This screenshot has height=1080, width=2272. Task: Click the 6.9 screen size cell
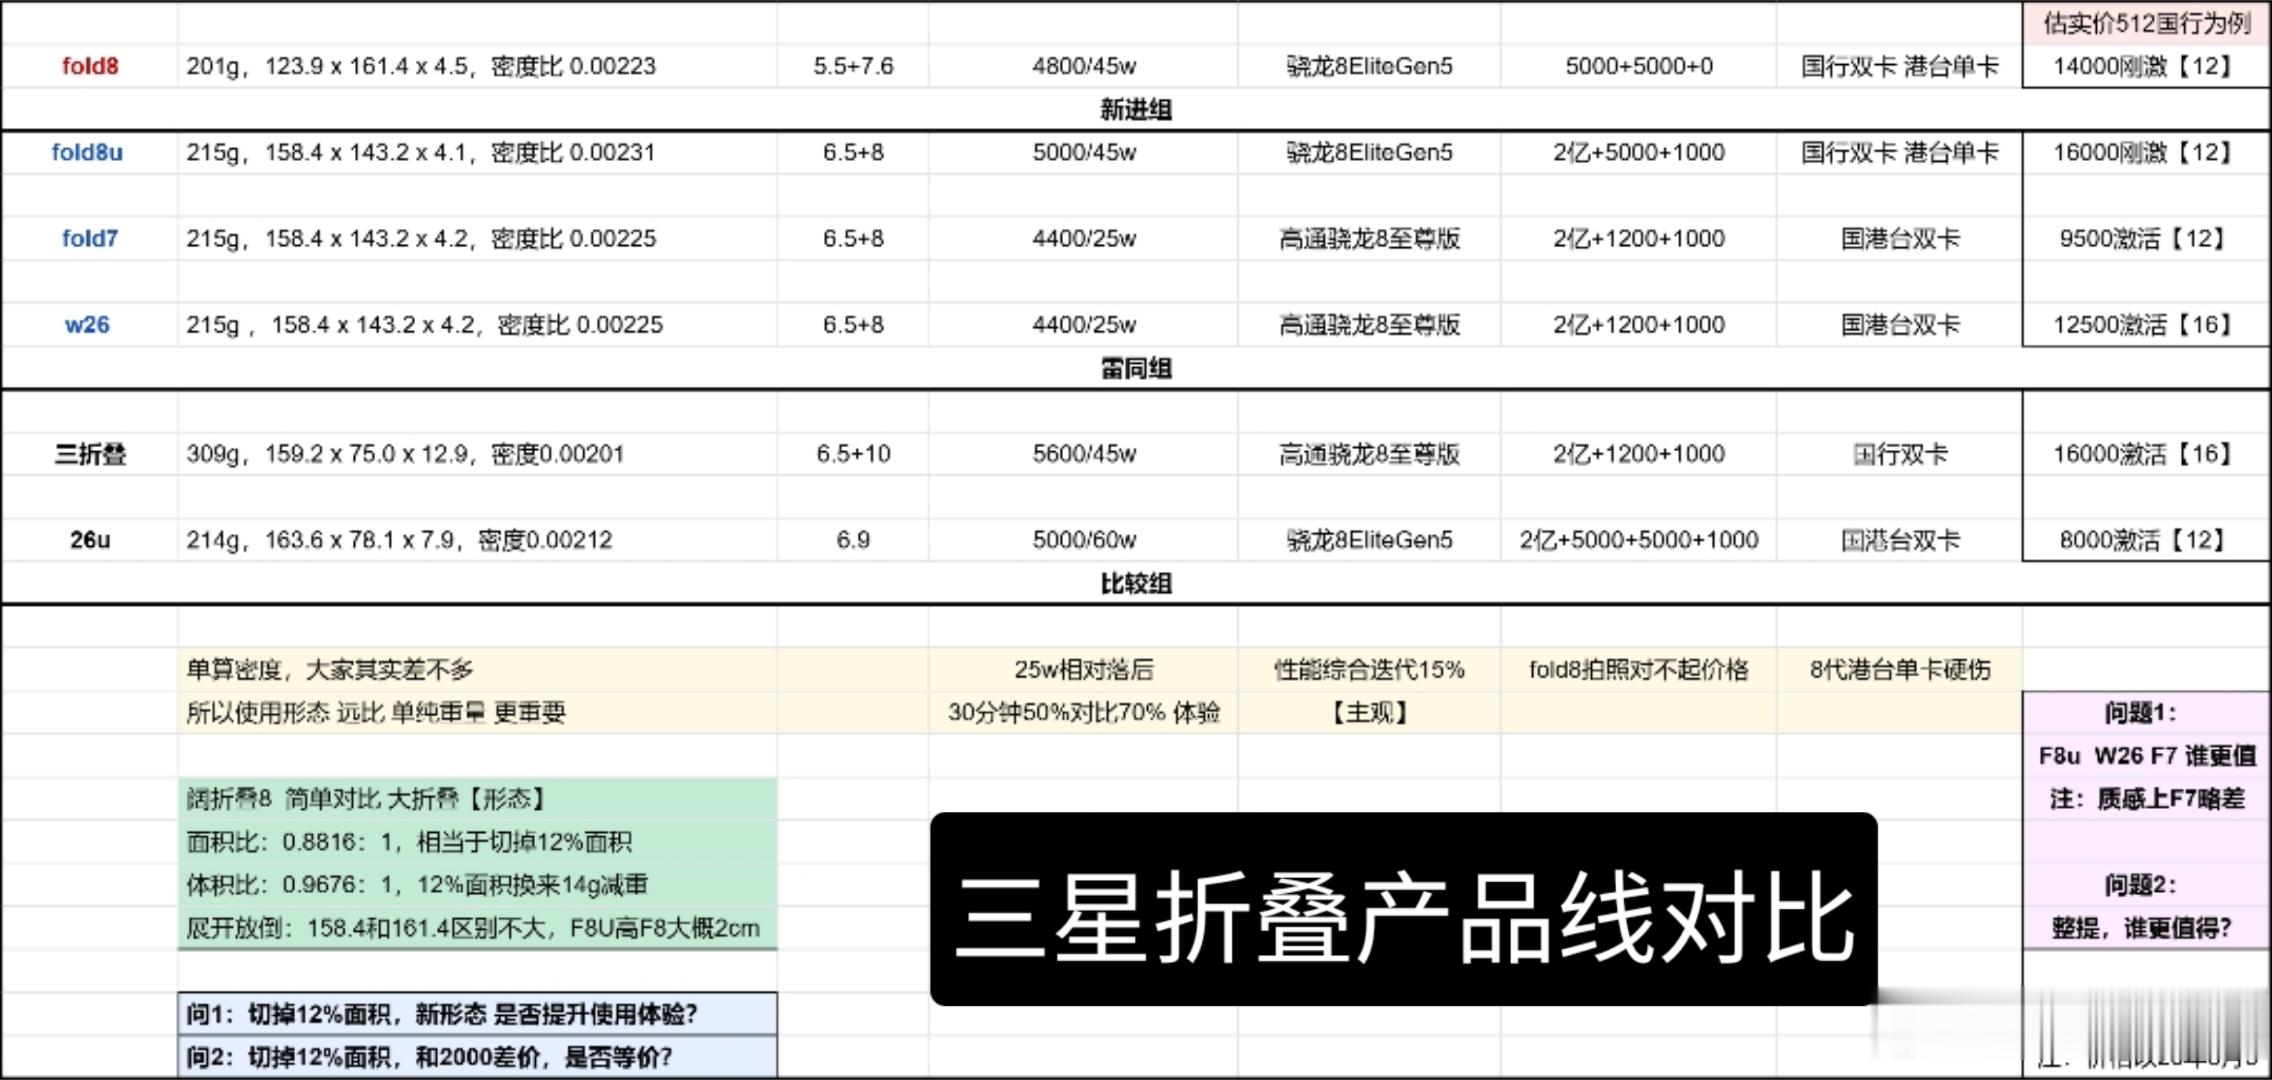coord(853,540)
